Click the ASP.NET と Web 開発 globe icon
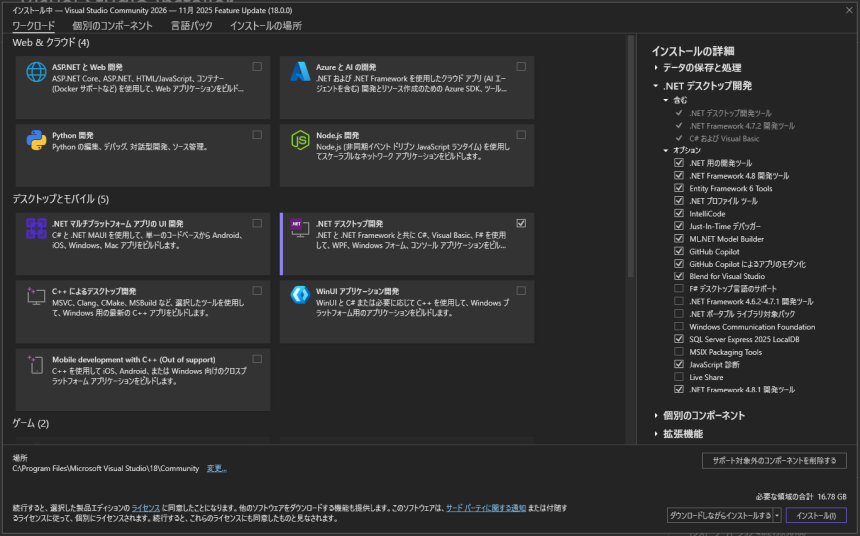This screenshot has width=860, height=536. 37,73
